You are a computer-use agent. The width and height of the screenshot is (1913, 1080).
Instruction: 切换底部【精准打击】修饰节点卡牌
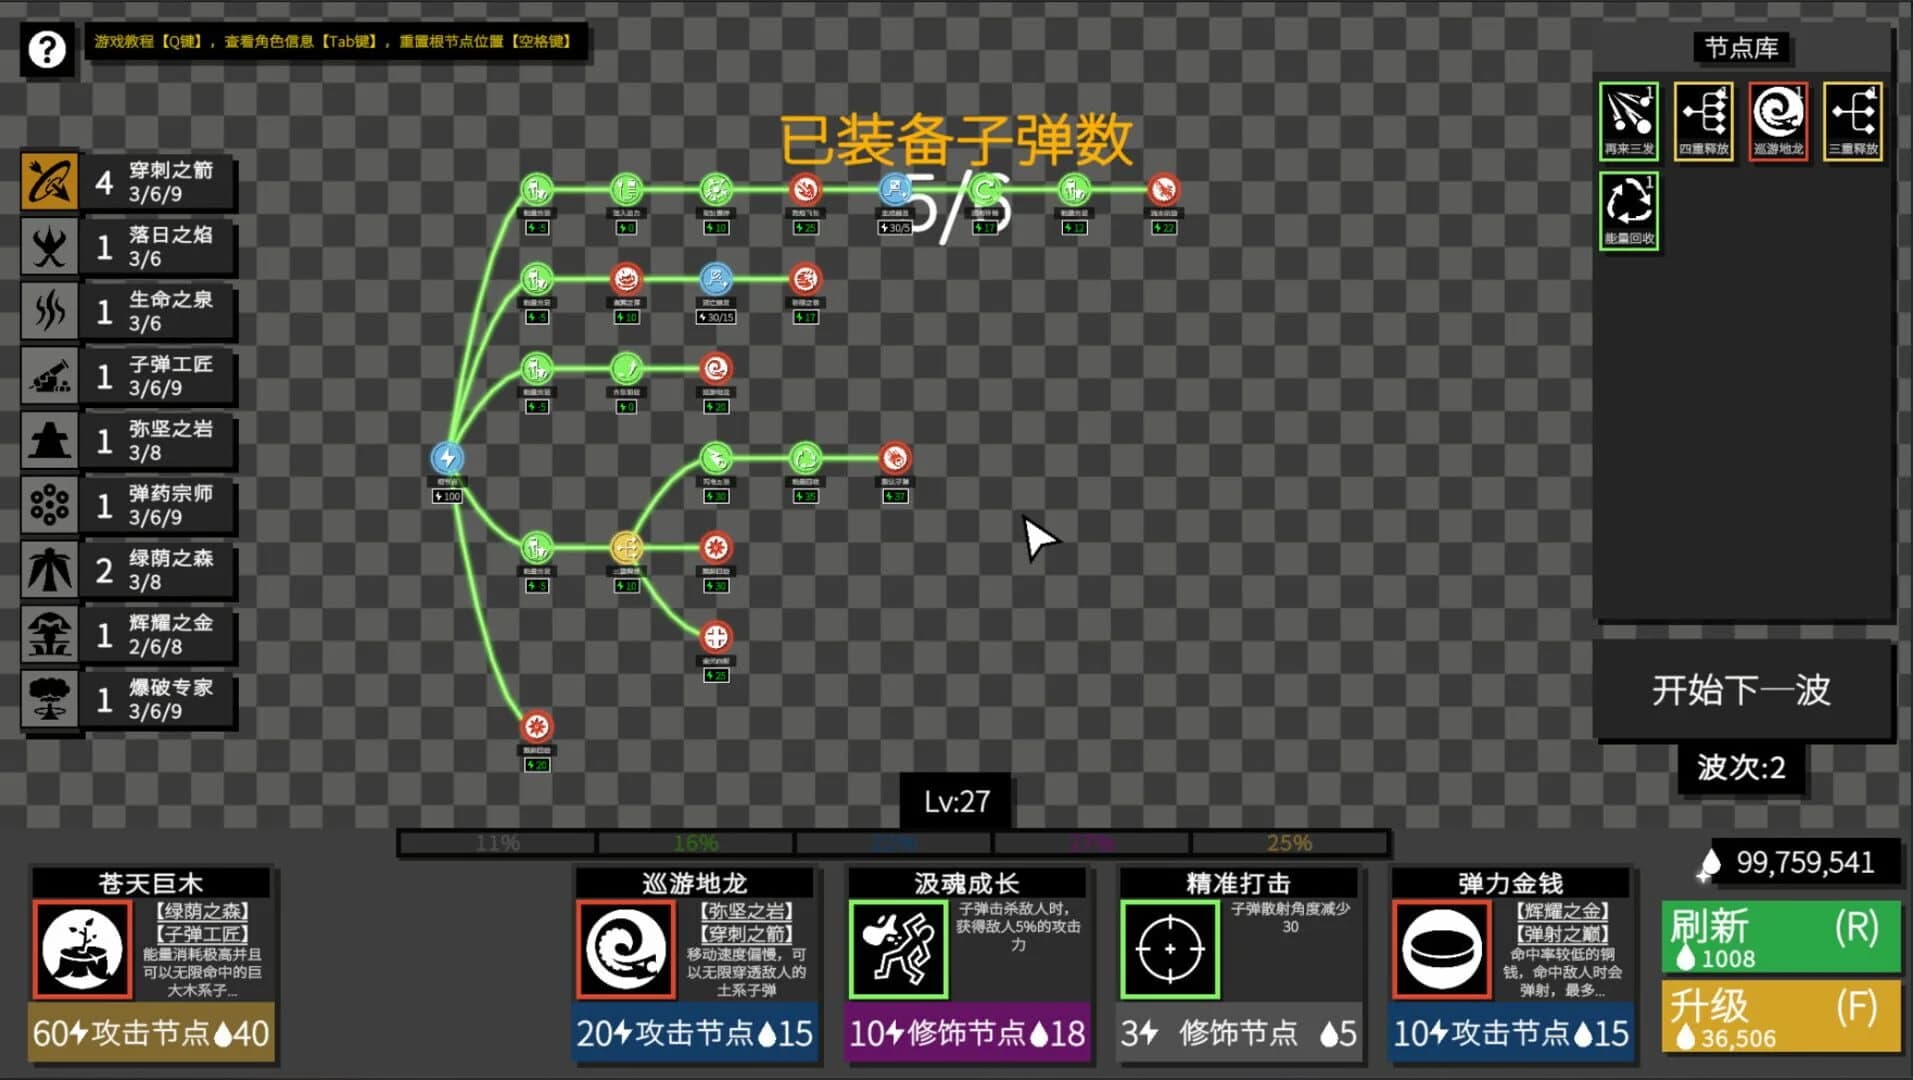click(x=1238, y=960)
